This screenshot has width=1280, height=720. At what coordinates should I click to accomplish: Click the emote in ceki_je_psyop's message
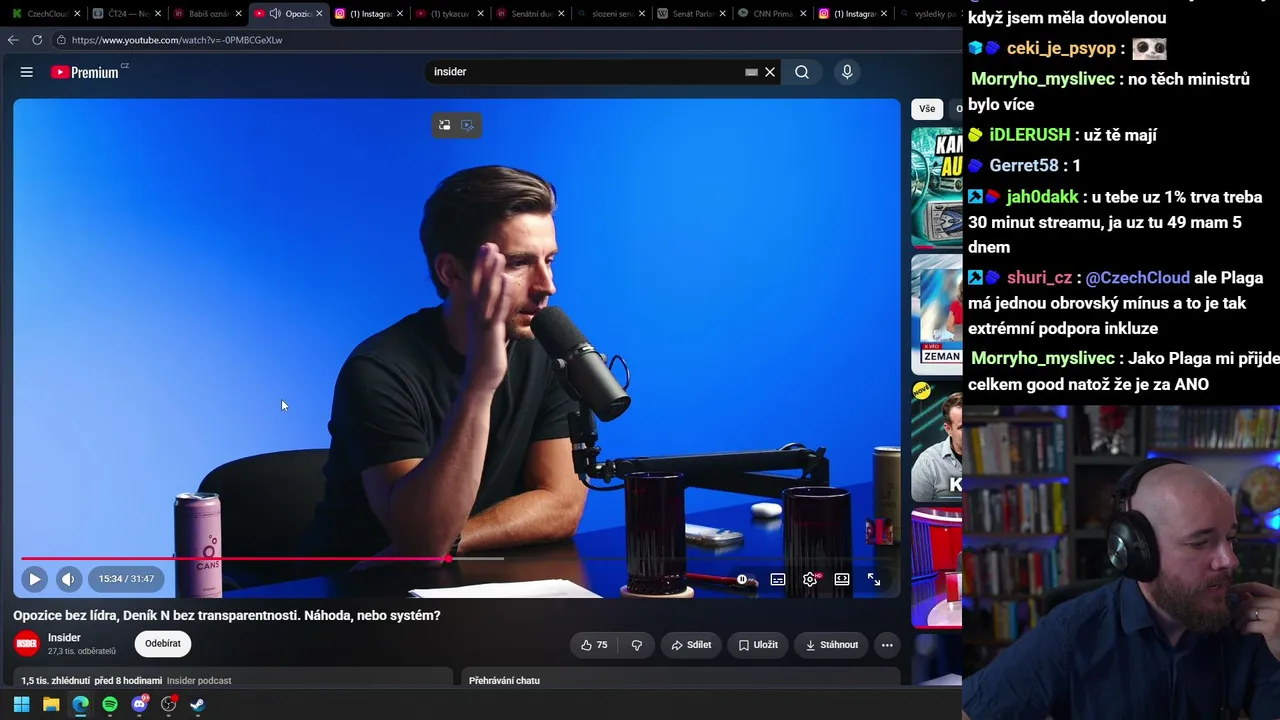(x=1150, y=48)
